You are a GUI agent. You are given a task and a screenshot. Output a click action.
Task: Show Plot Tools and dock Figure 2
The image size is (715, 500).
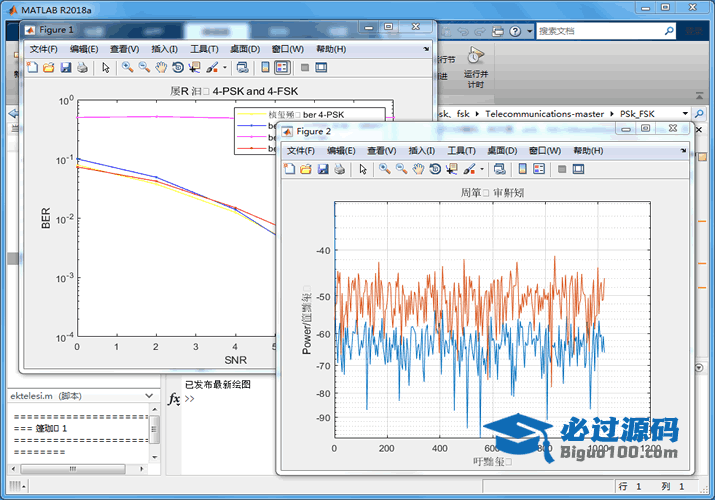pyautogui.click(x=579, y=169)
